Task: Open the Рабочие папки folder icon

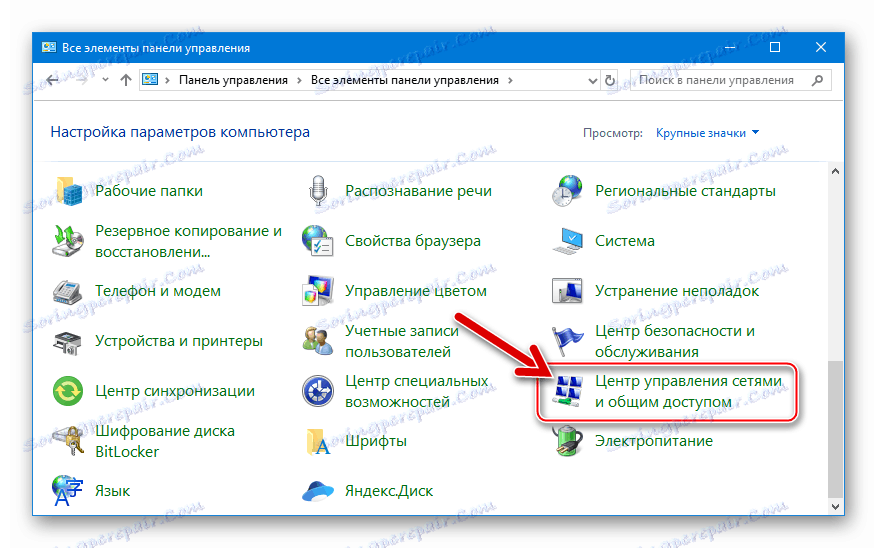Action: tap(69, 191)
